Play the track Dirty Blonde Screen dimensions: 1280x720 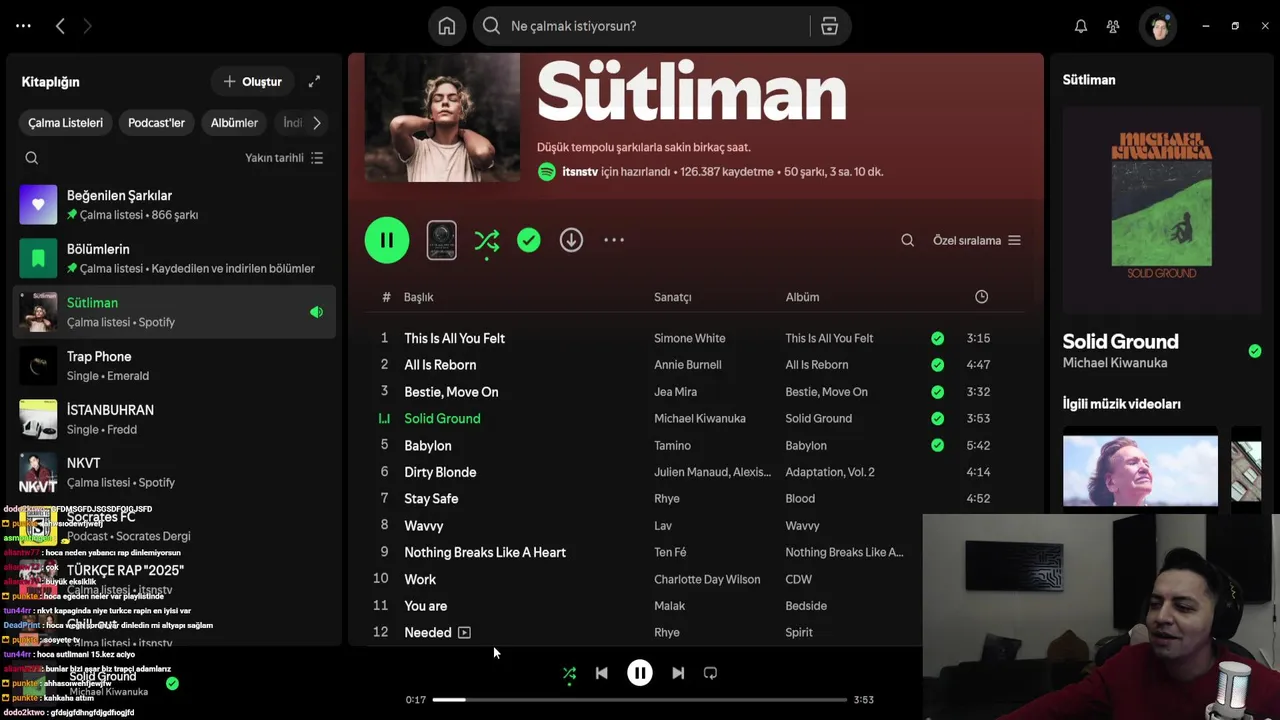click(x=440, y=472)
